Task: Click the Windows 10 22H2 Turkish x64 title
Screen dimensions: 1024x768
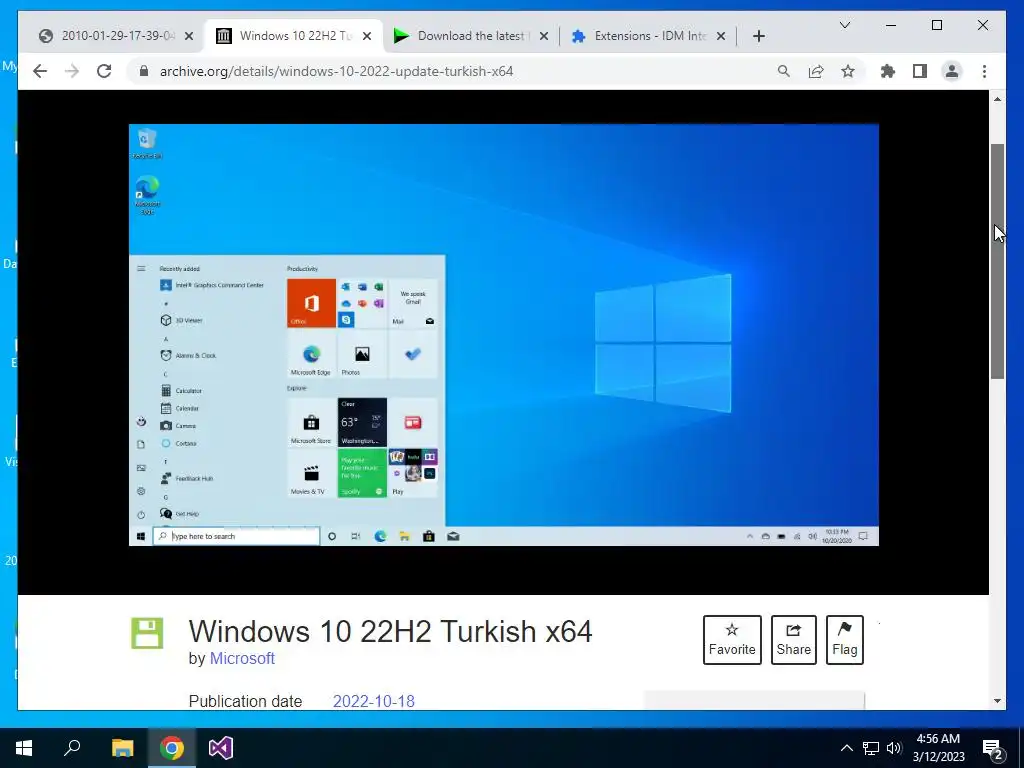Action: 391,632
